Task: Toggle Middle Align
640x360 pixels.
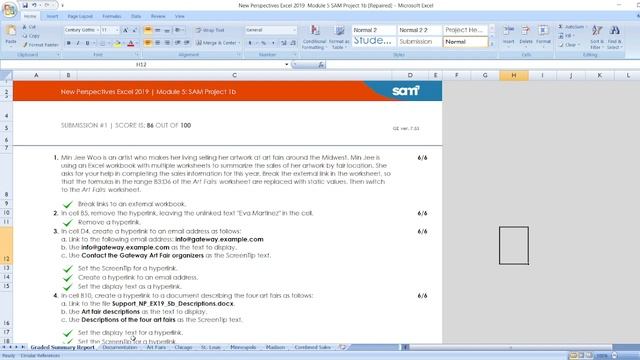Action: click(x=158, y=30)
